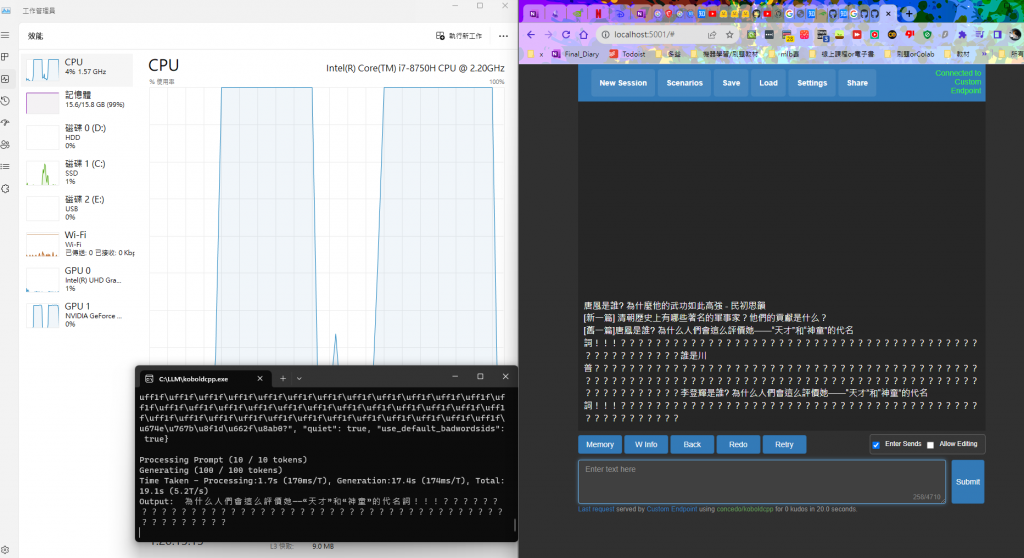Open Processes page in Task Manager sidebar

5,57
